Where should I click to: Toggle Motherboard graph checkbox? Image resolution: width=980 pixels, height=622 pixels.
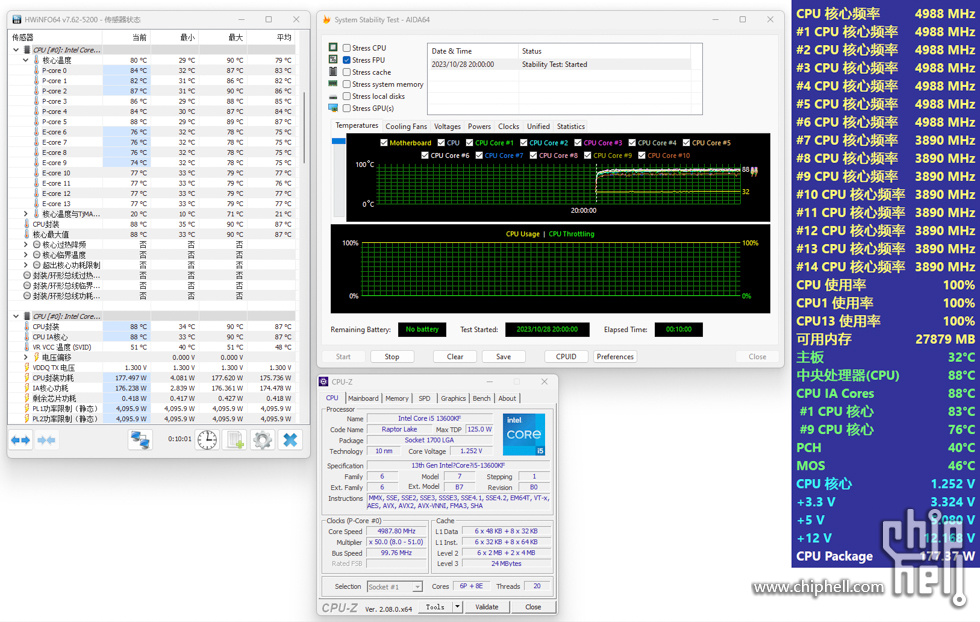click(x=384, y=143)
